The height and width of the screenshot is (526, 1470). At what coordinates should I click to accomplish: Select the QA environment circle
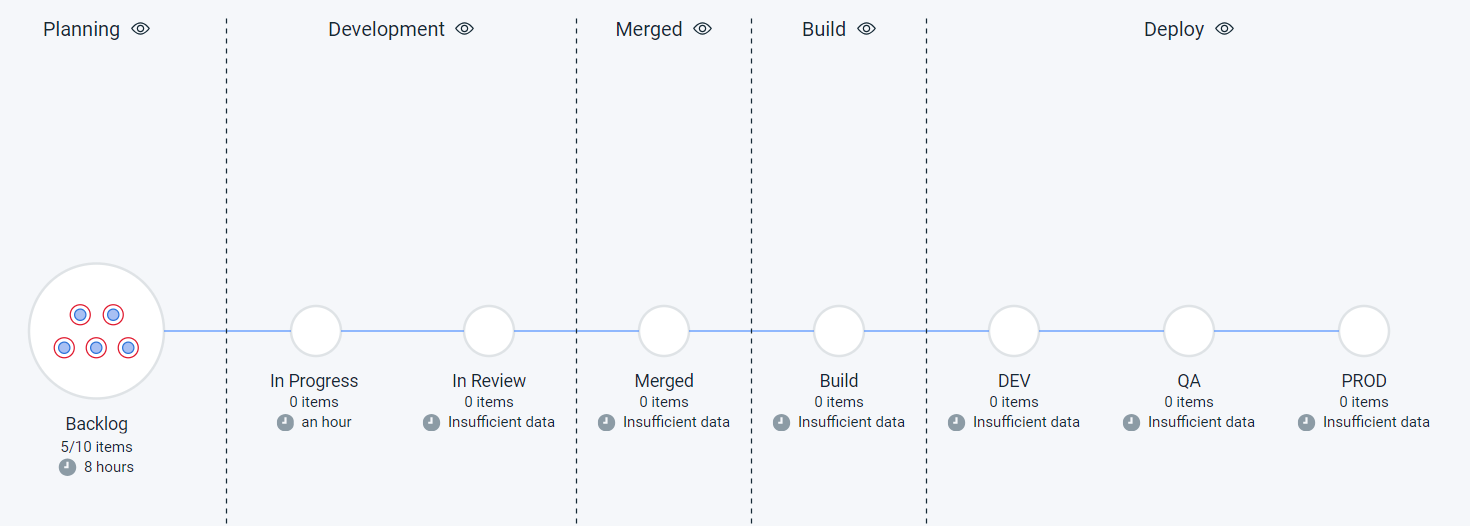click(x=1189, y=331)
